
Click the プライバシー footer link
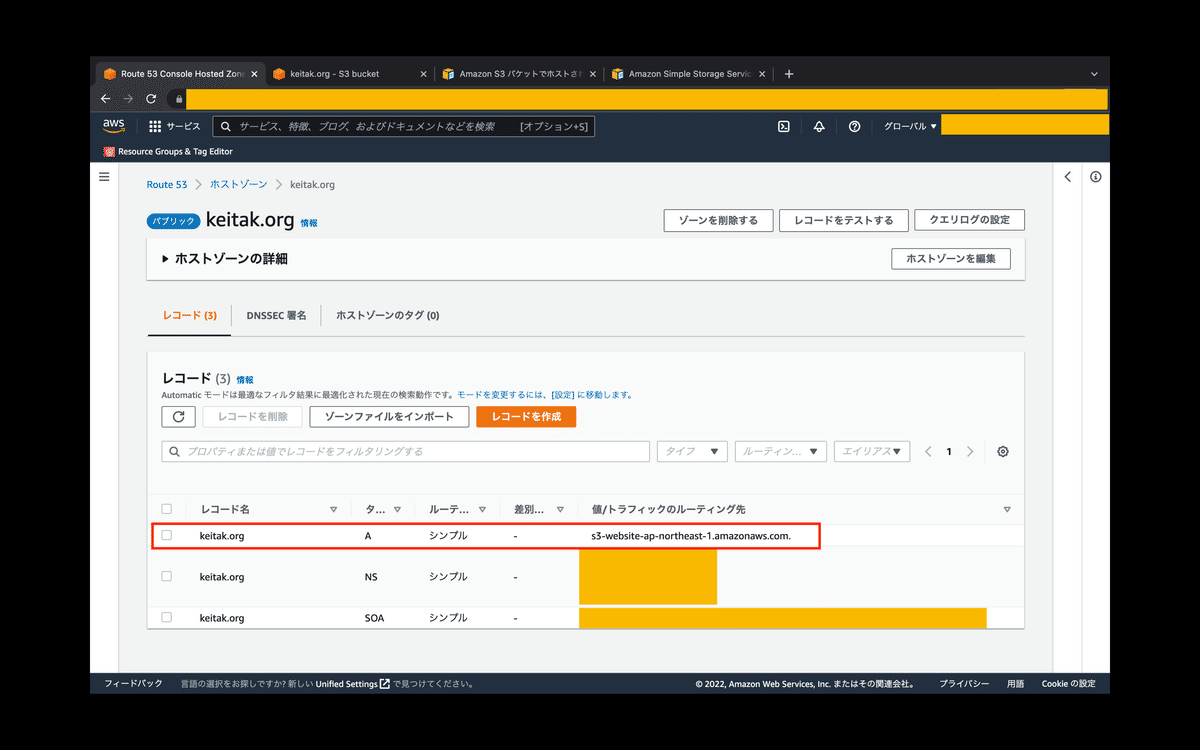tap(964, 684)
